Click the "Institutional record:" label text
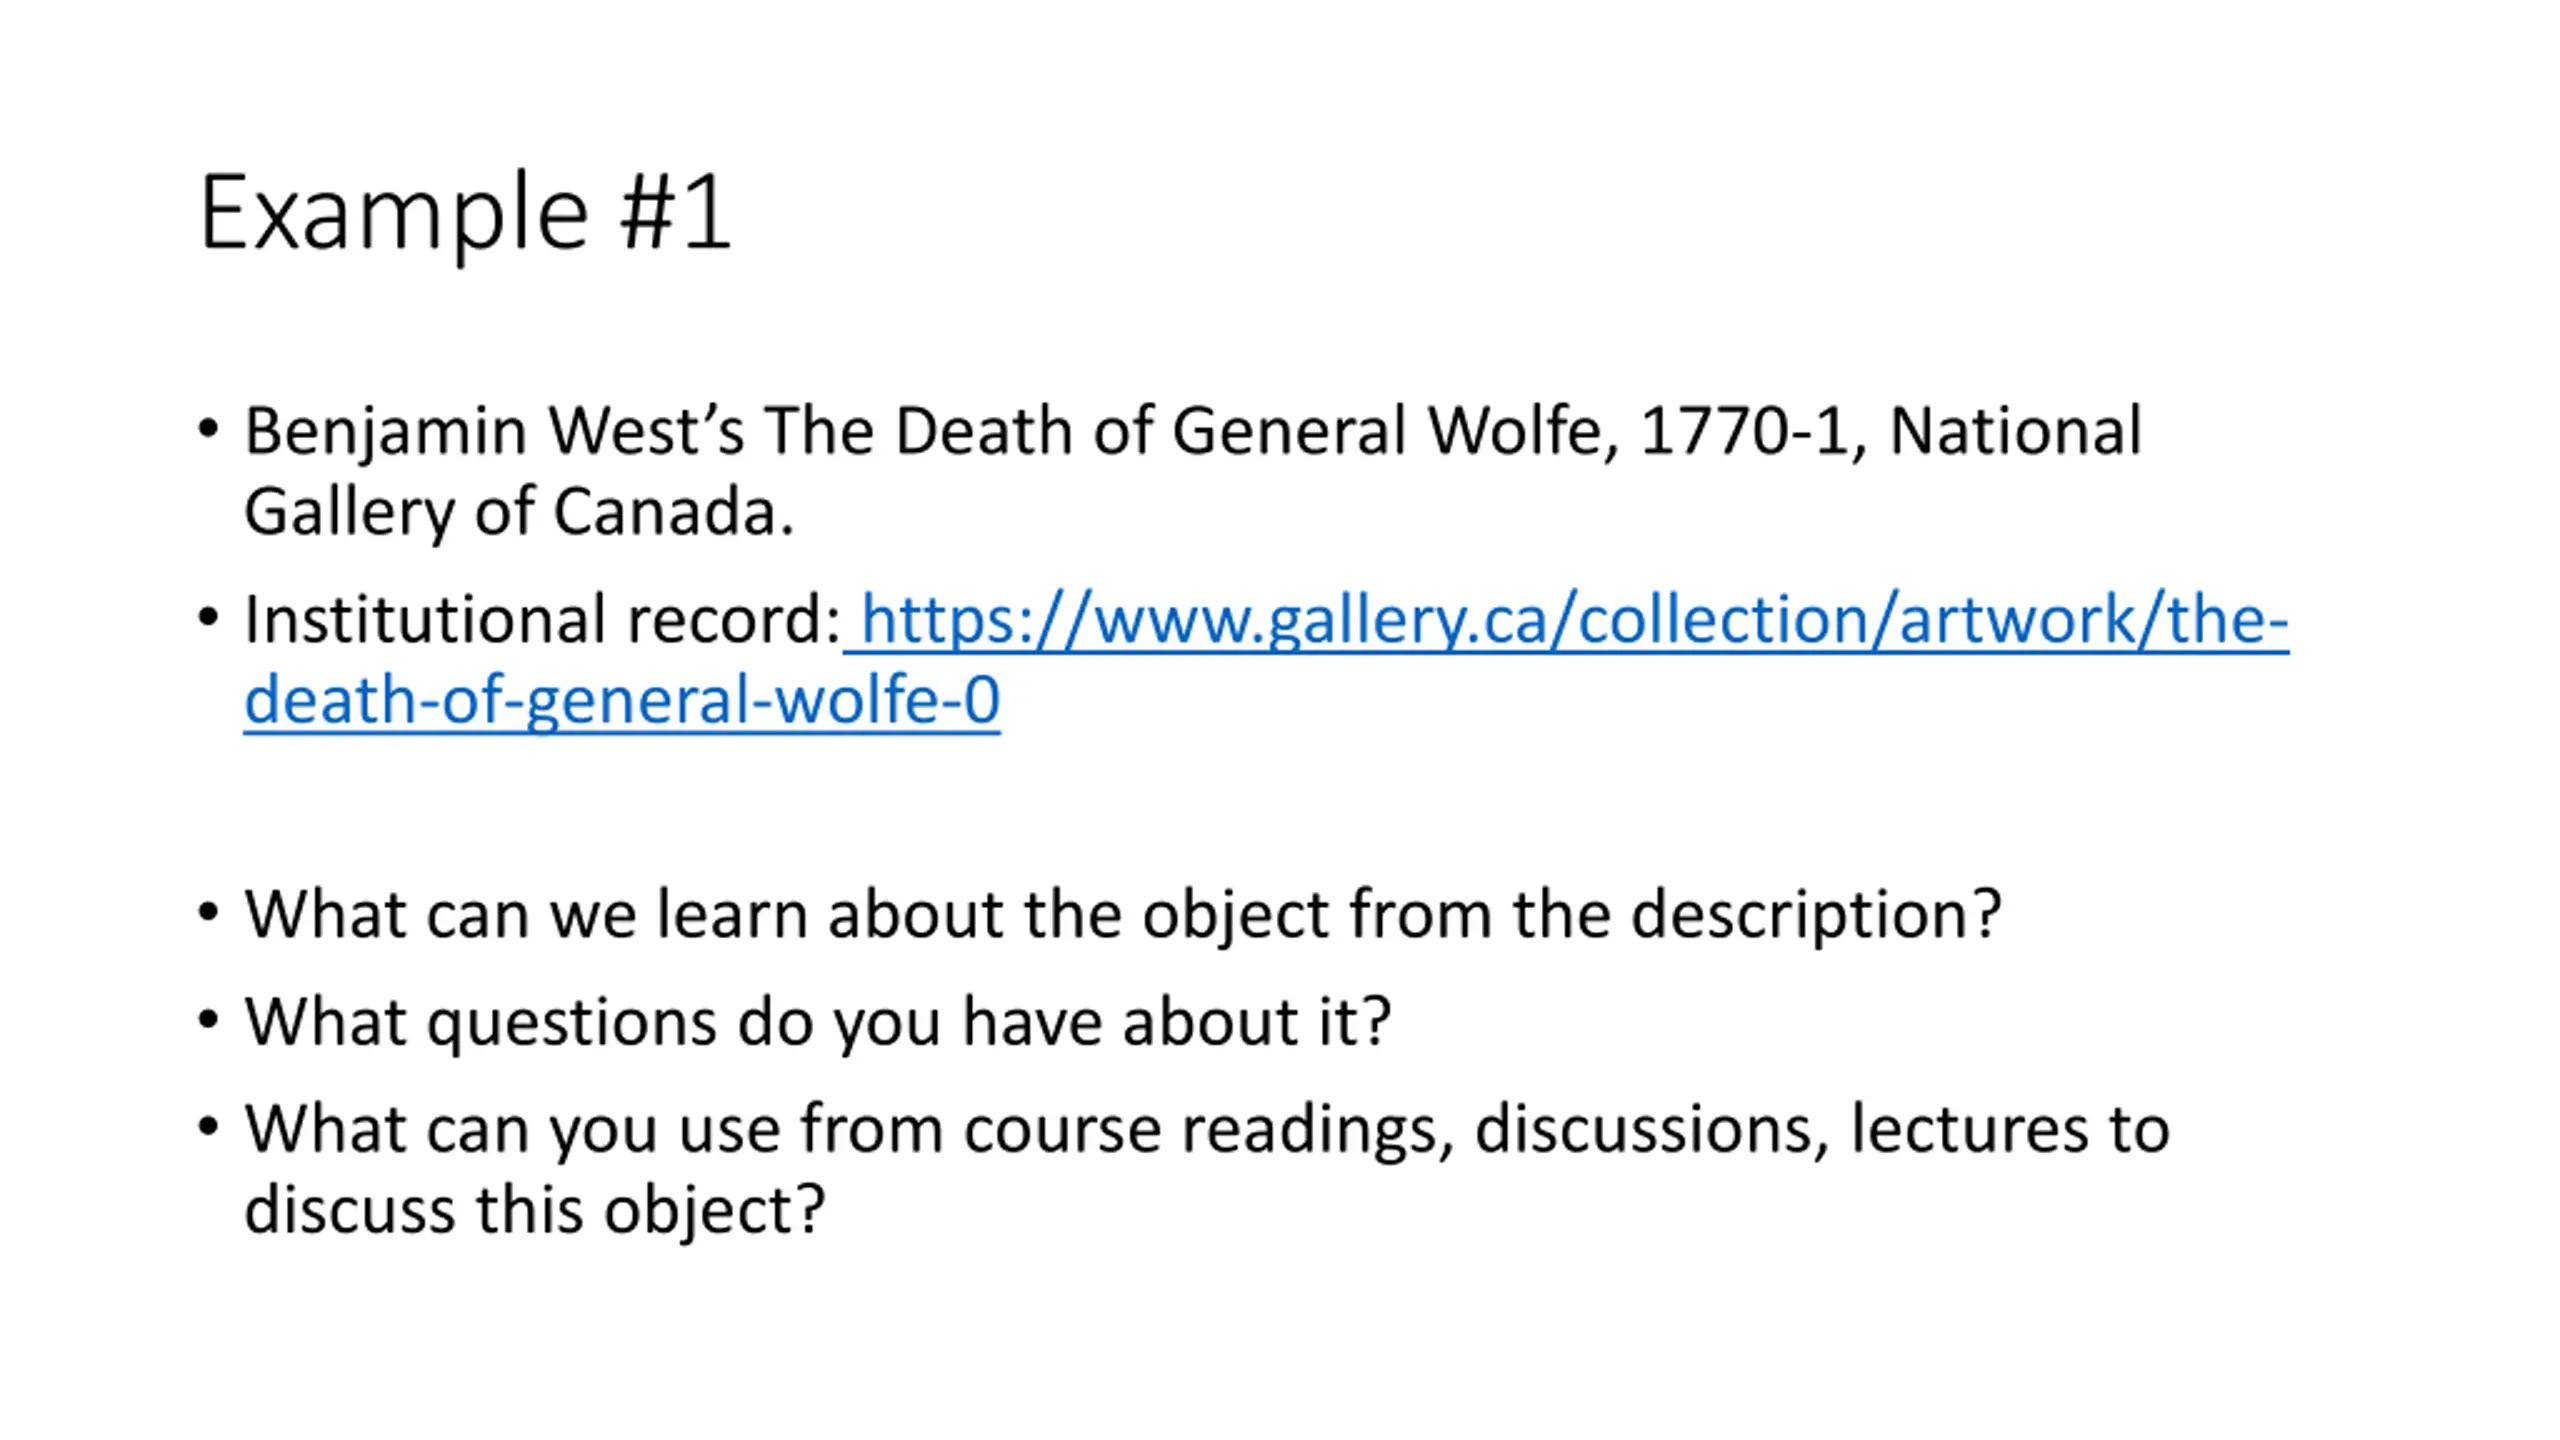 click(543, 620)
